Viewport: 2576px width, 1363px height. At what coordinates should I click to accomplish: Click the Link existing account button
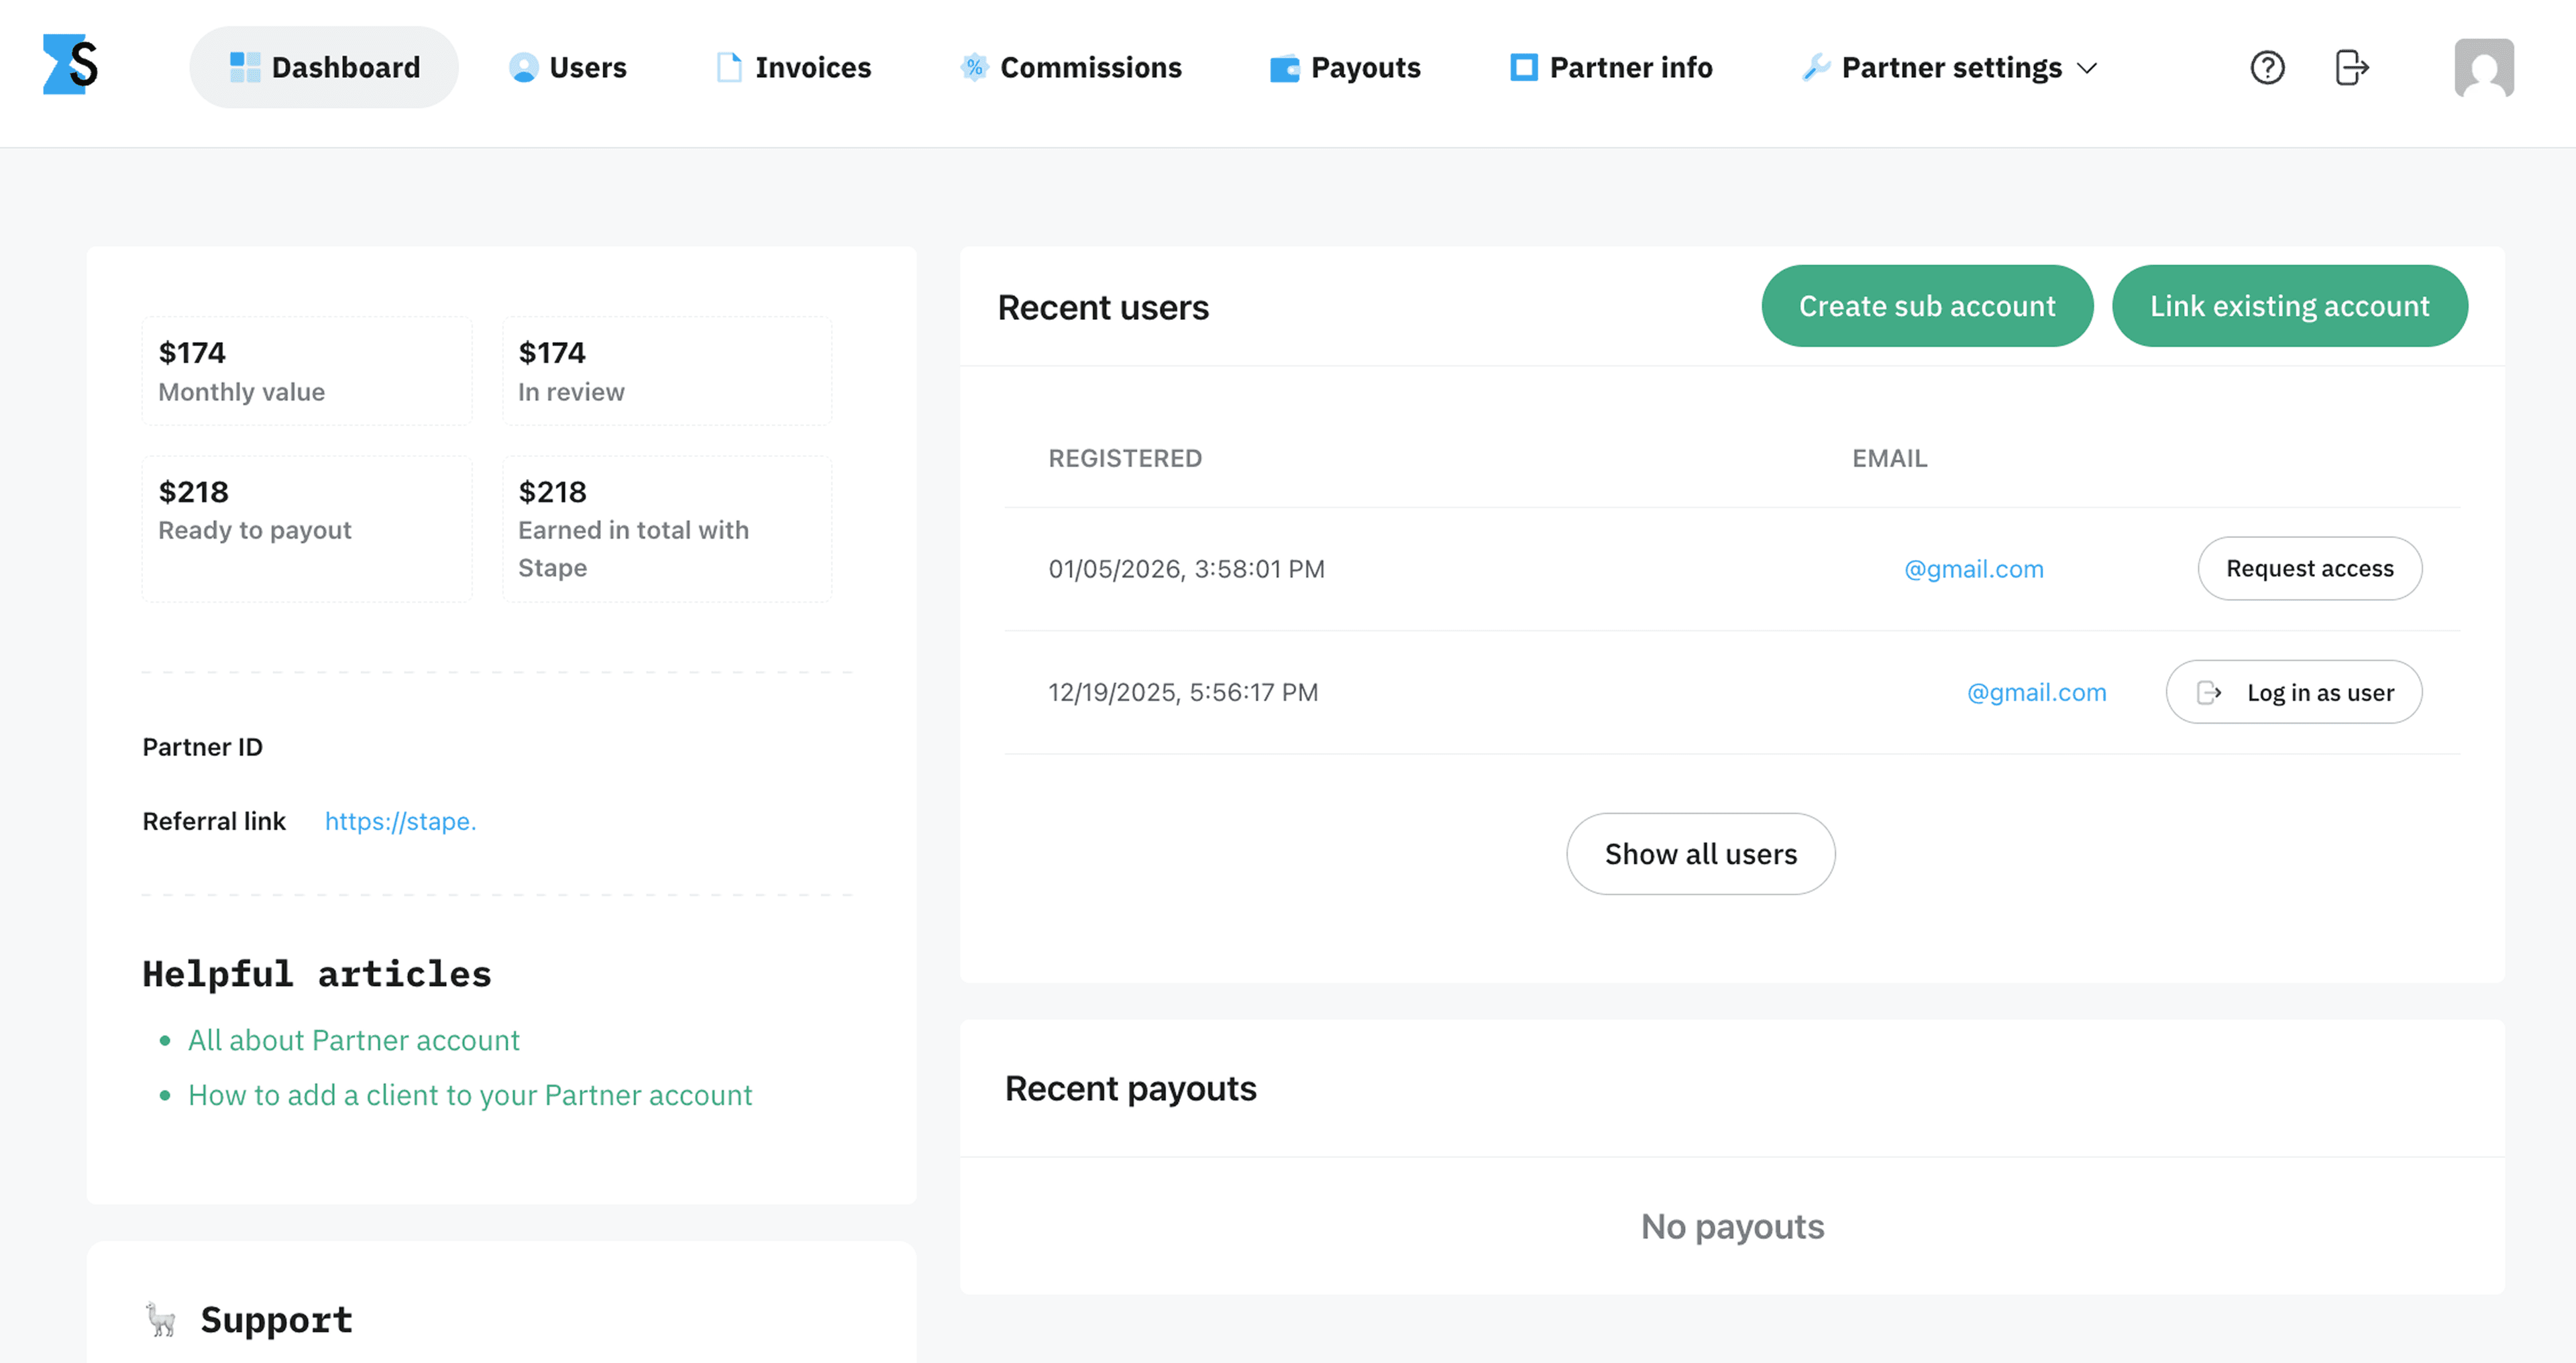coord(2289,306)
